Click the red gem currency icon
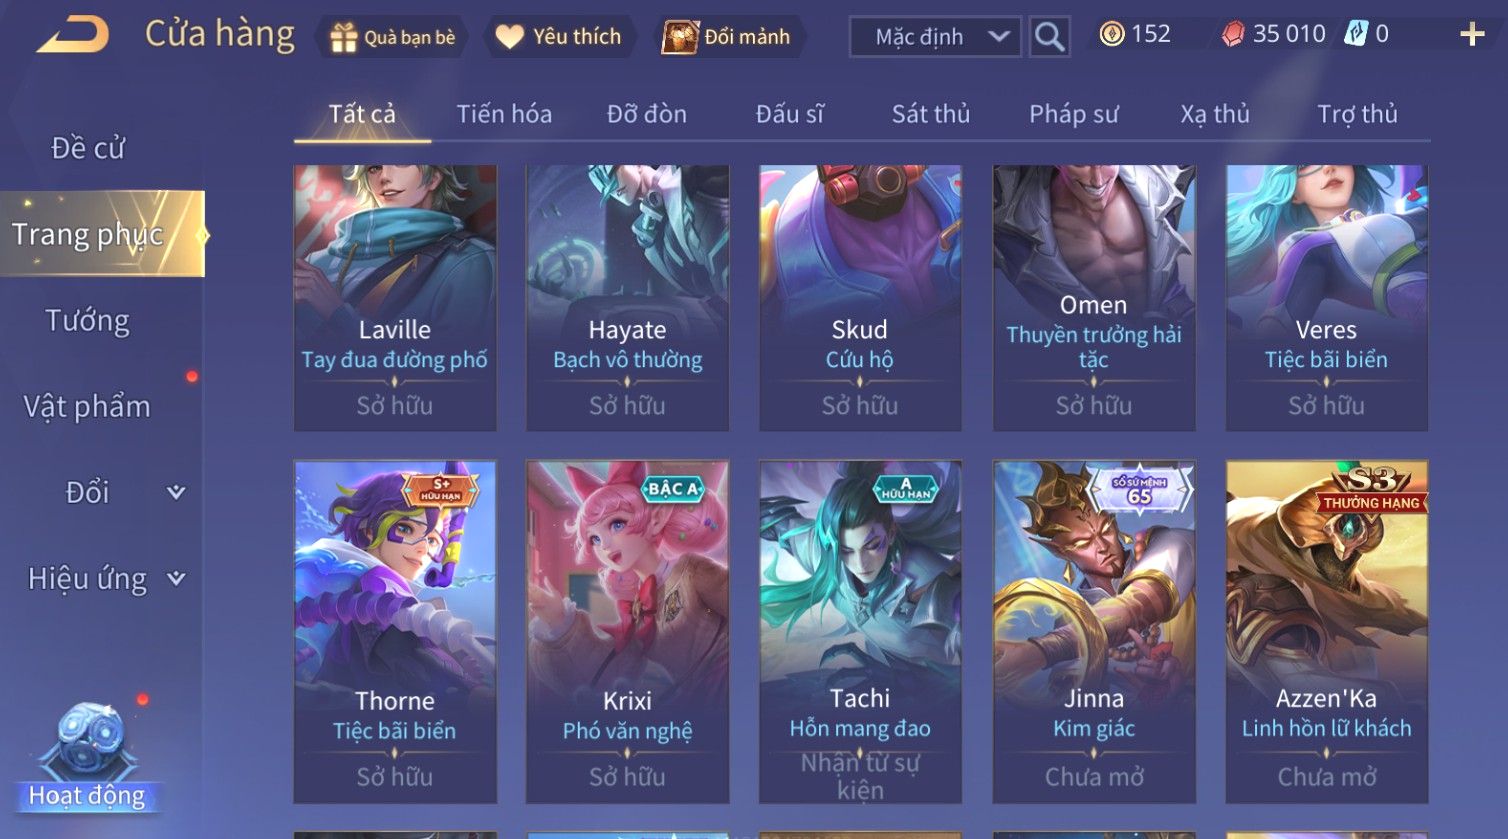Image resolution: width=1508 pixels, height=839 pixels. [x=1233, y=35]
